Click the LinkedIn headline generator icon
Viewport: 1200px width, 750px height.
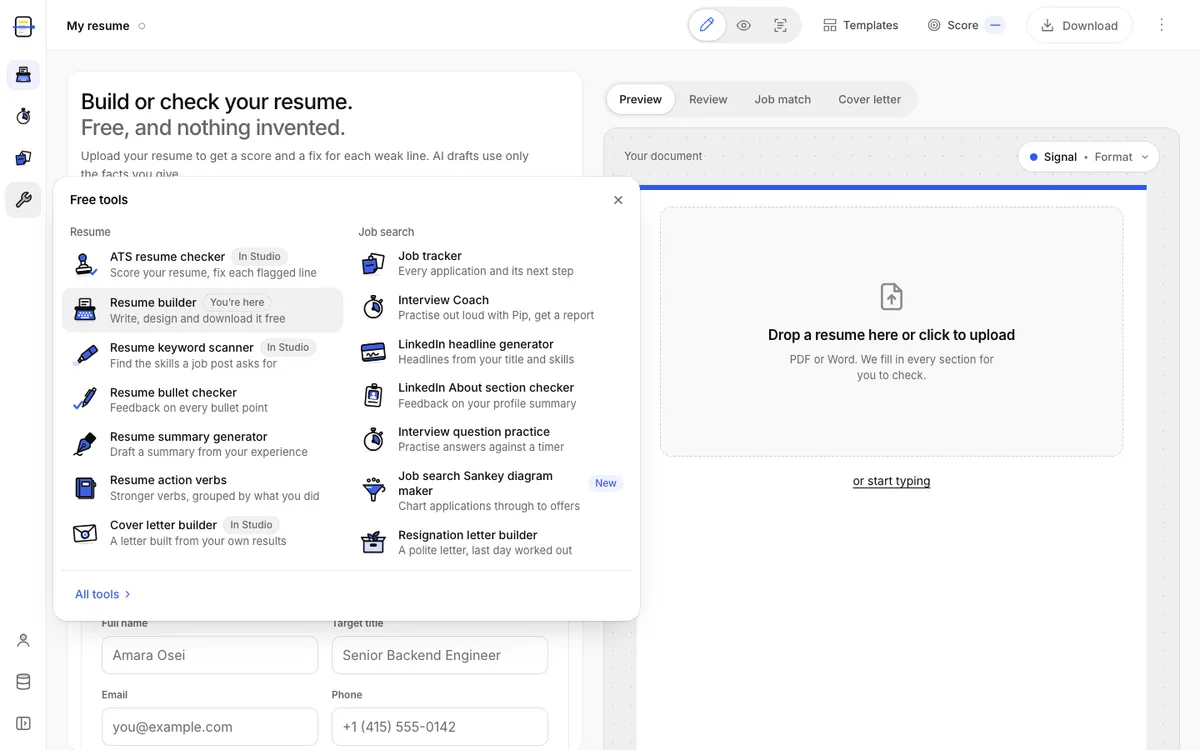click(373, 351)
